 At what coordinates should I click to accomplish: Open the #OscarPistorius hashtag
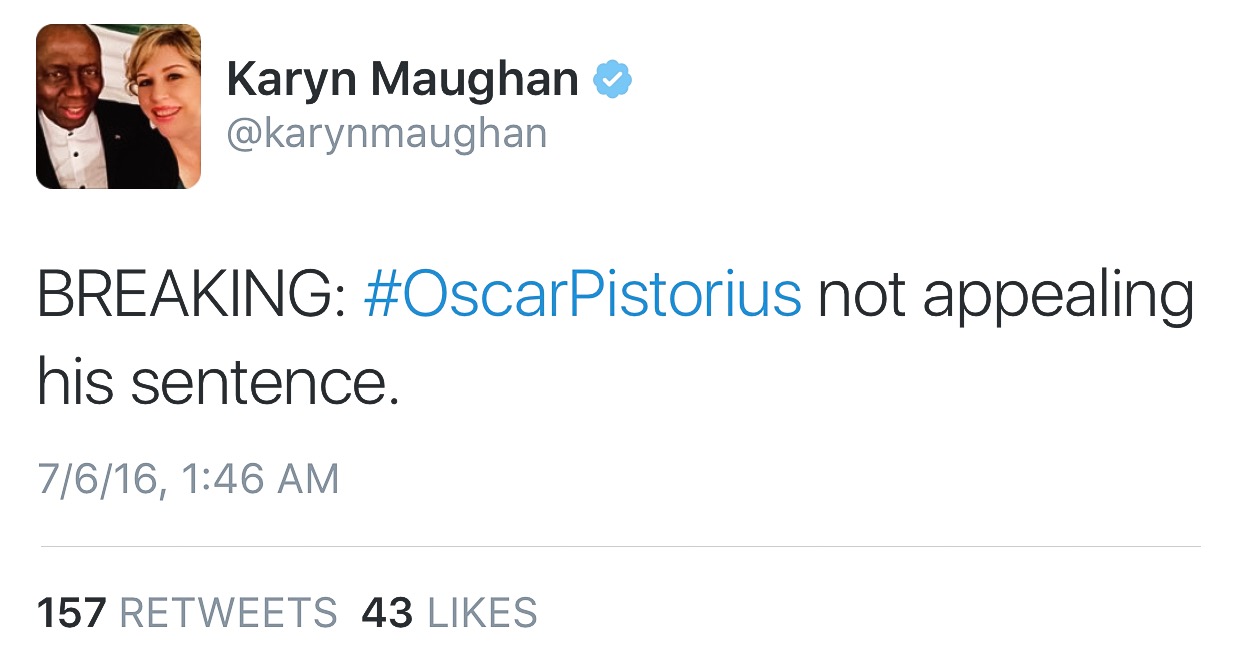tap(583, 296)
